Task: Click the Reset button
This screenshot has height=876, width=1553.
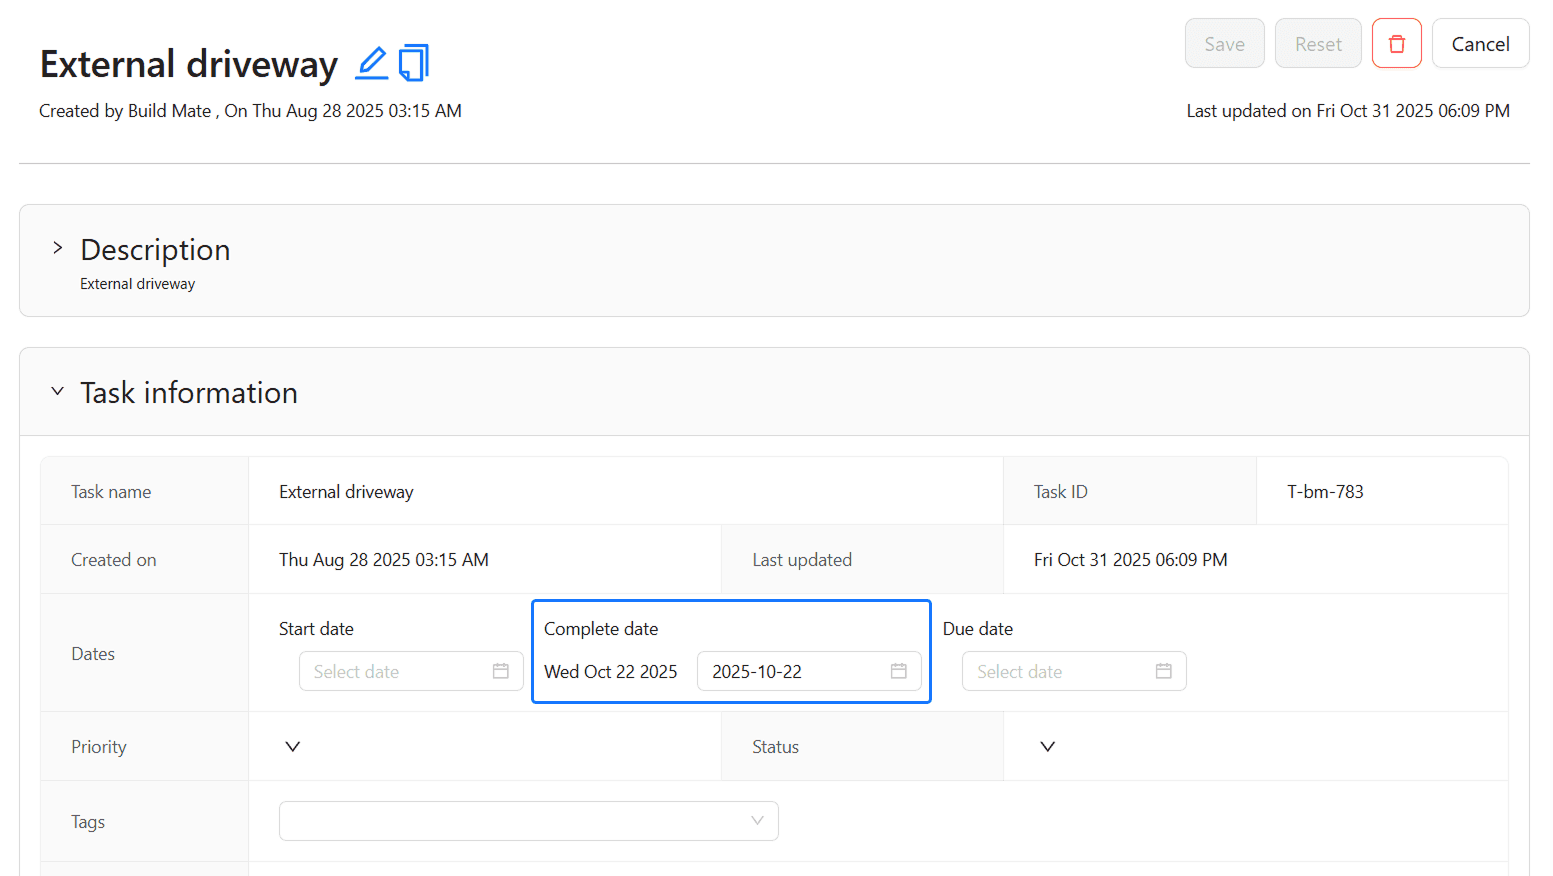Action: coord(1318,44)
